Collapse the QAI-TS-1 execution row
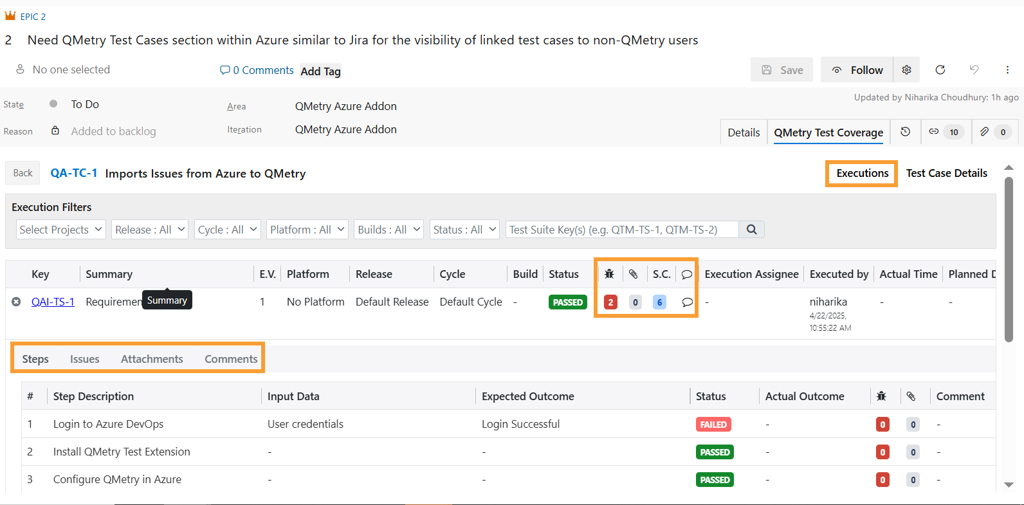 [16, 302]
